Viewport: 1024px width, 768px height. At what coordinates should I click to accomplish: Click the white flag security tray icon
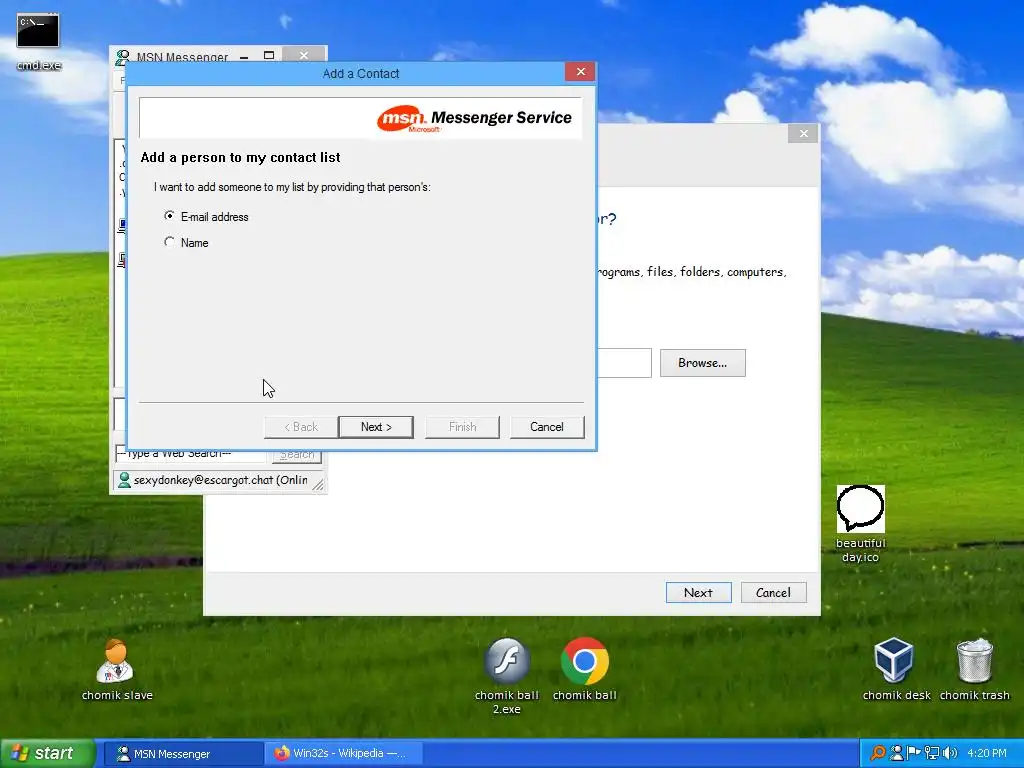tap(914, 753)
